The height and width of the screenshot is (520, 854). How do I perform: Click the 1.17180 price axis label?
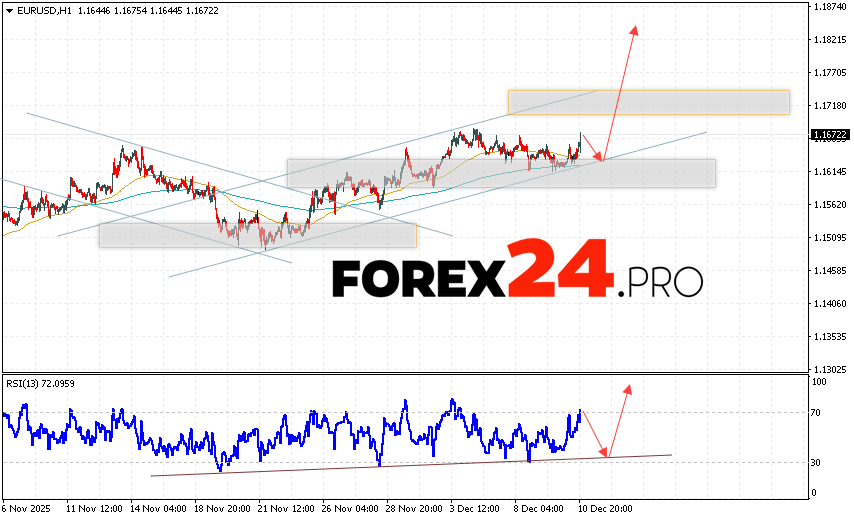click(830, 106)
